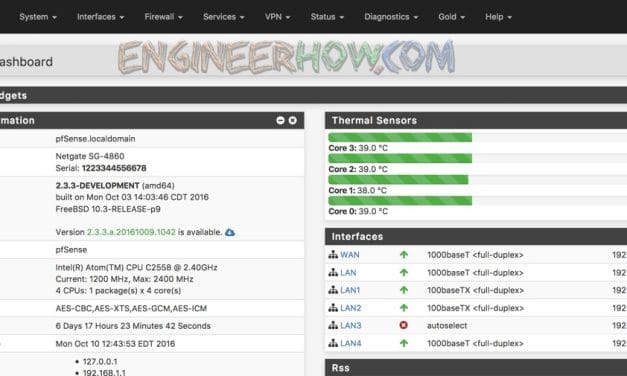Open the Firewall menu
The width and height of the screenshot is (627, 376).
(163, 17)
